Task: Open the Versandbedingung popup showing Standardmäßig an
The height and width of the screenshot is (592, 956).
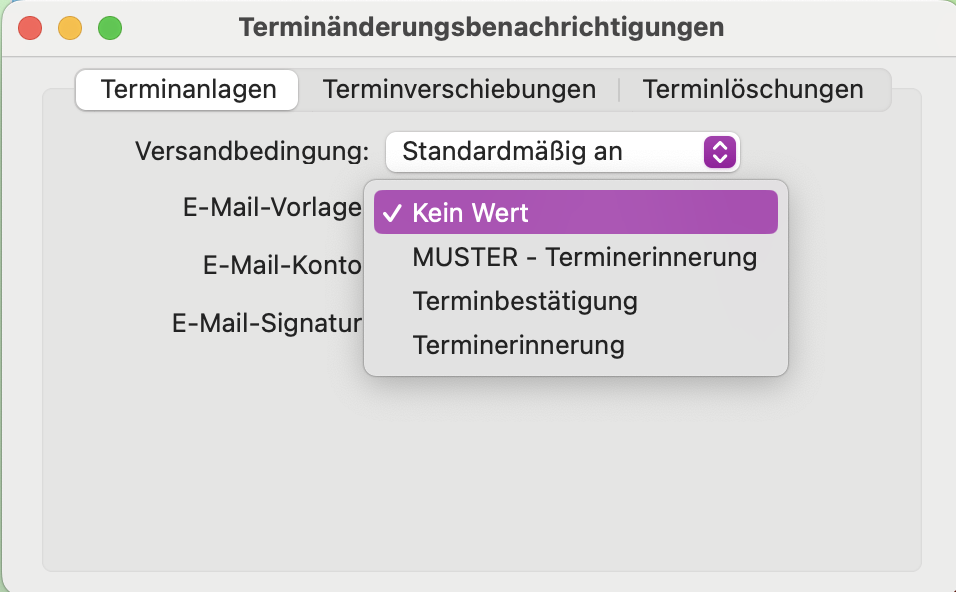Action: 563,152
